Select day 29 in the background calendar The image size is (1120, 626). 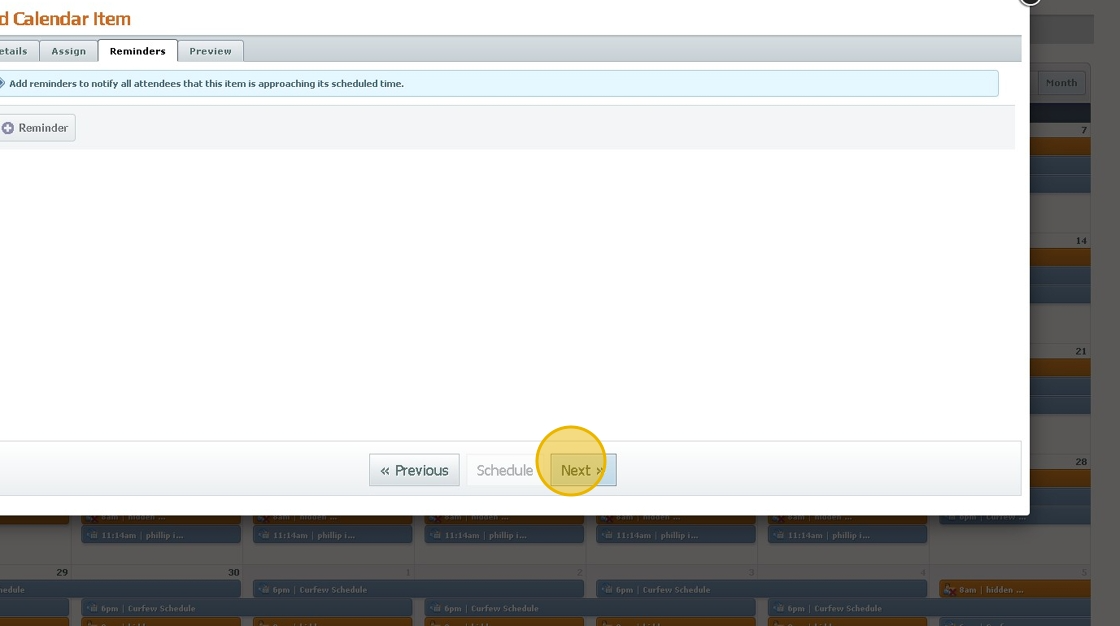[62, 572]
